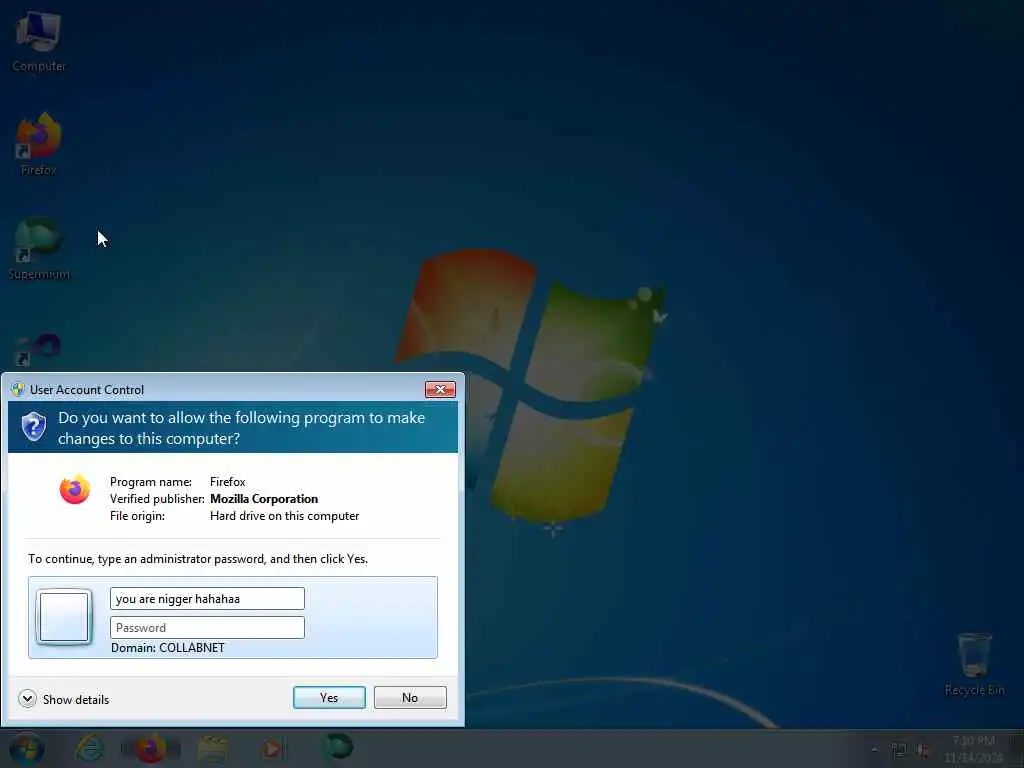The height and width of the screenshot is (768, 1024).
Task: Click the Firefox logo in UAC dialog
Action: click(x=75, y=489)
